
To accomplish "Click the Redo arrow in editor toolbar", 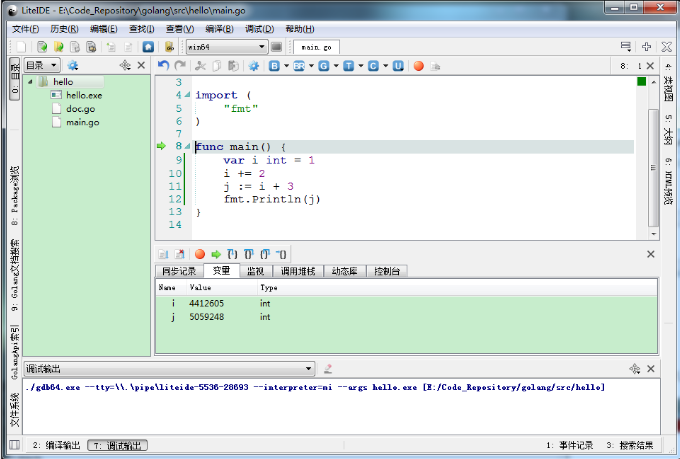I will point(180,66).
